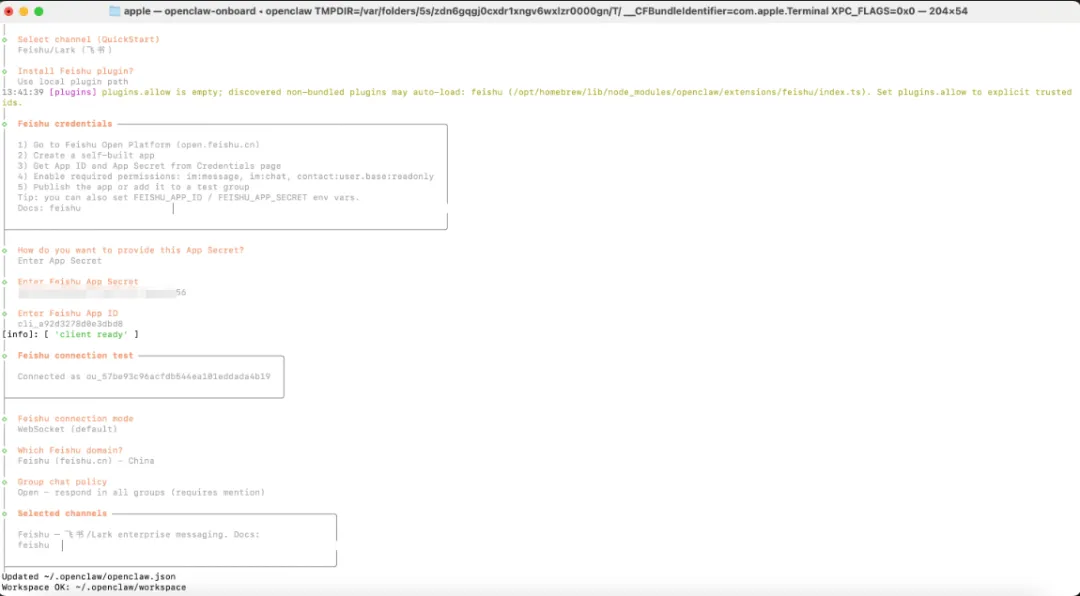
Task: Click the 'Use local plugin path' answer
Action: (x=72, y=81)
